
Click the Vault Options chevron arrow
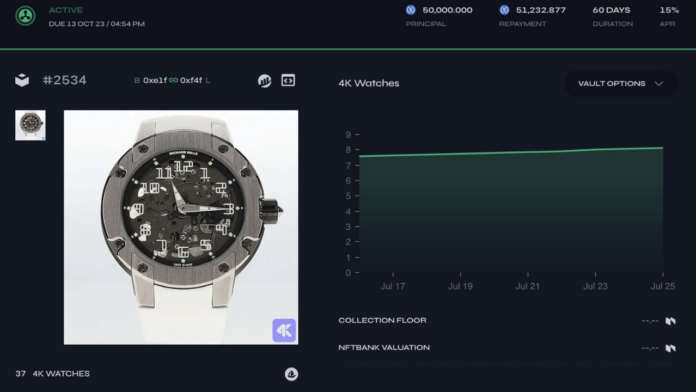click(x=659, y=83)
